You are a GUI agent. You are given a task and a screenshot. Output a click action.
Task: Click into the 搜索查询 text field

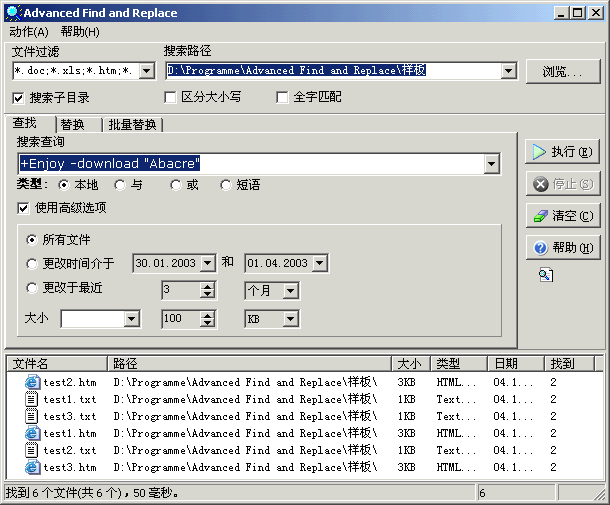(252, 163)
